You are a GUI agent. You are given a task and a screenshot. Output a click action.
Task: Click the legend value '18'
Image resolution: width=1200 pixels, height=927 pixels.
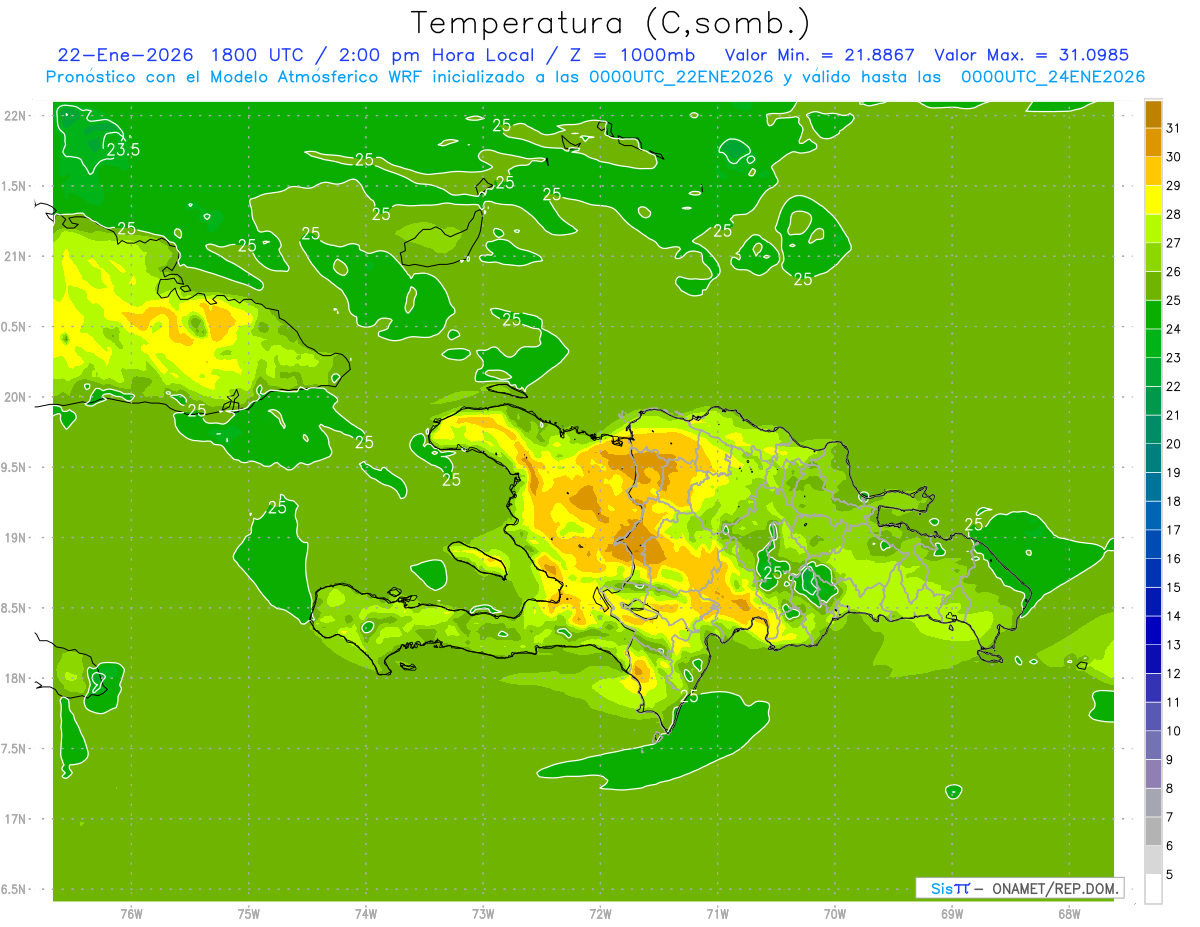point(1174,502)
